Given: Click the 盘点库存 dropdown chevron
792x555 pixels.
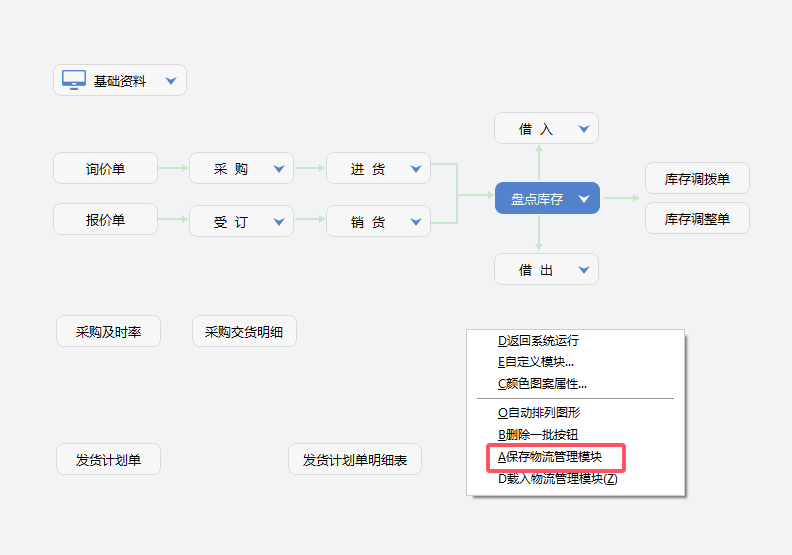Looking at the screenshot, I should [585, 199].
